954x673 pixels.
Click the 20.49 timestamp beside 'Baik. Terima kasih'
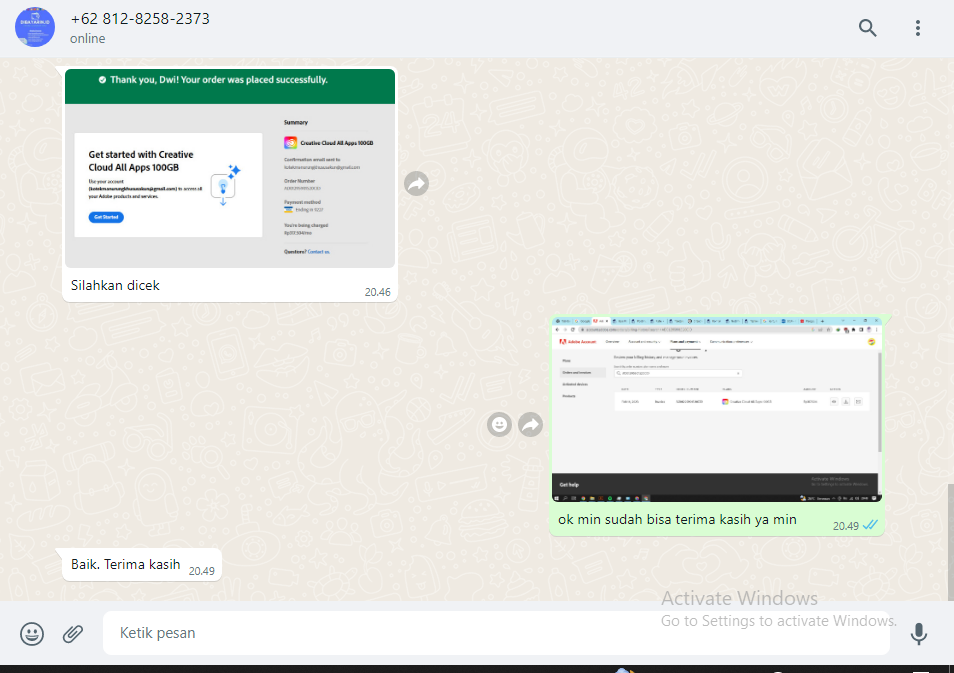pyautogui.click(x=201, y=571)
